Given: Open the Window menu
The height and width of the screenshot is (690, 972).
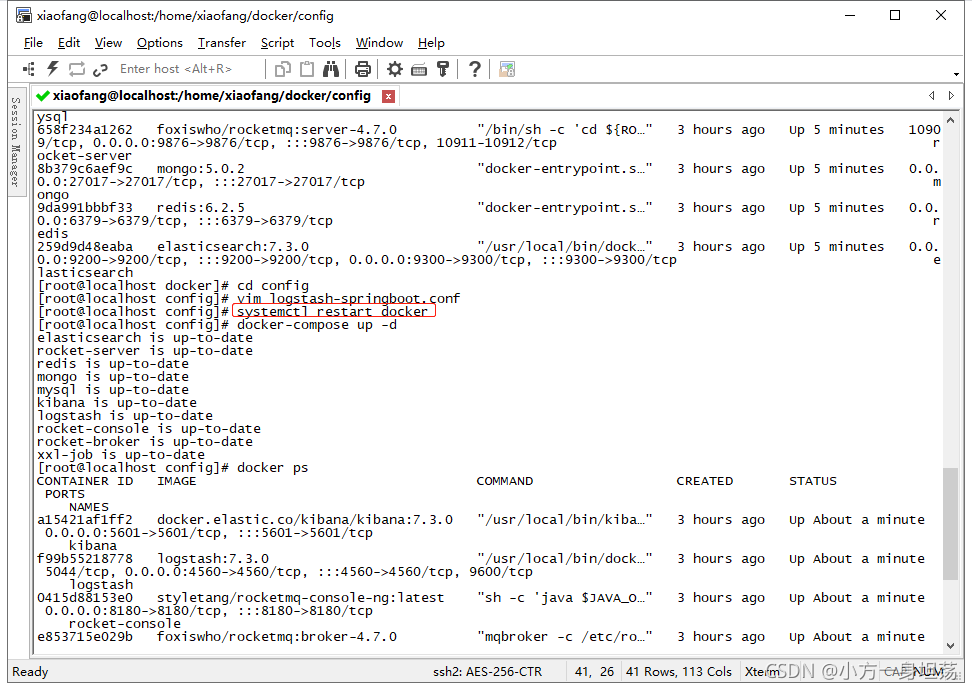Looking at the screenshot, I should coord(379,43).
